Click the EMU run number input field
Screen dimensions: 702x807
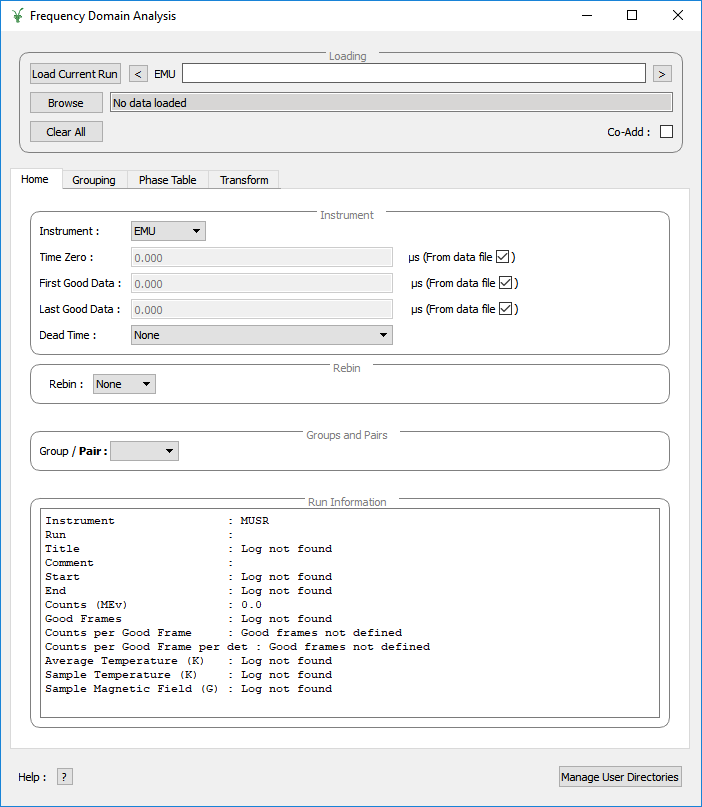click(x=413, y=74)
